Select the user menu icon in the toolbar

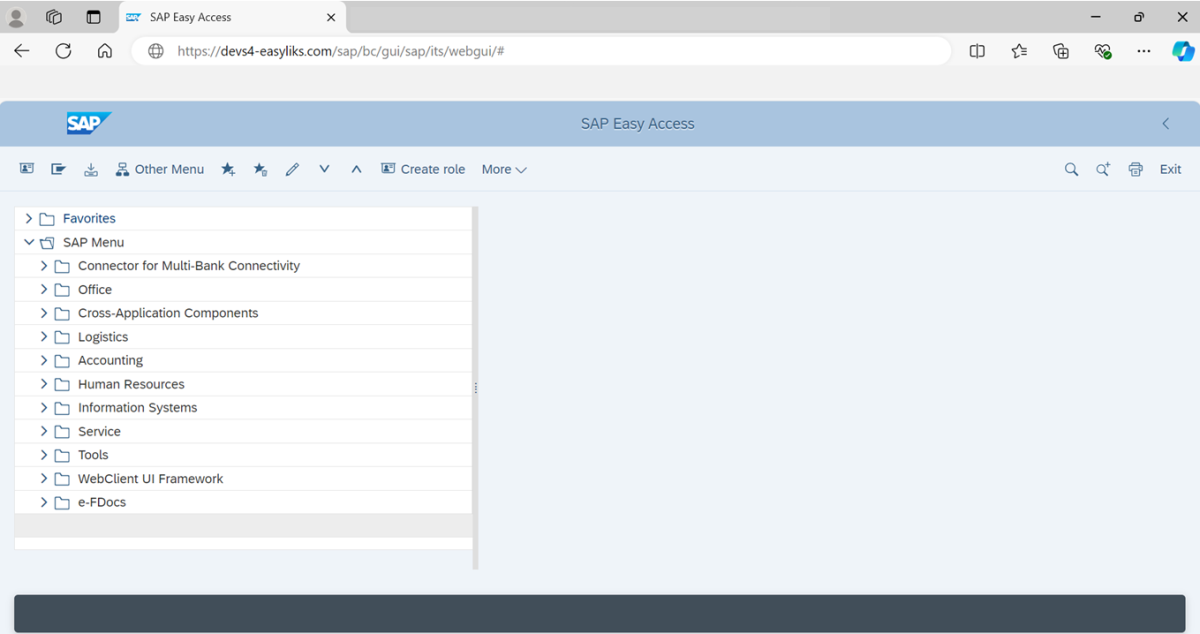(26, 169)
